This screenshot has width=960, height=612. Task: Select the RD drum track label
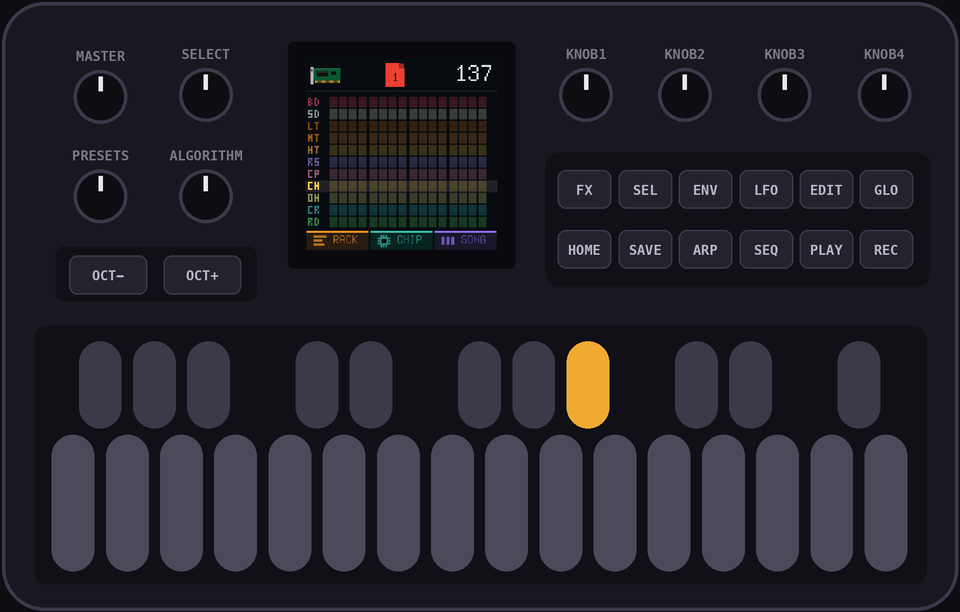click(313, 222)
